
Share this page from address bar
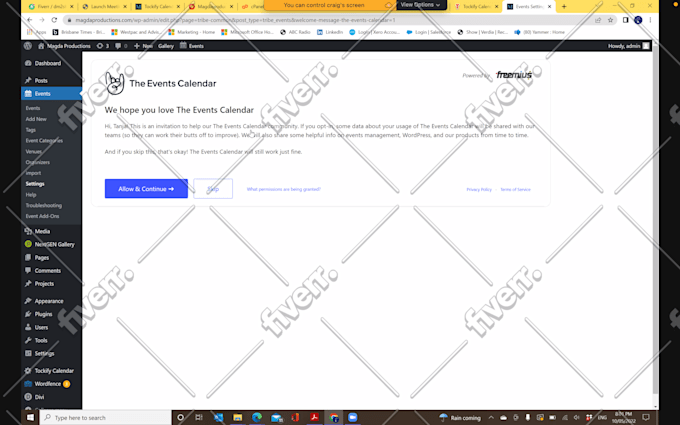coord(598,20)
